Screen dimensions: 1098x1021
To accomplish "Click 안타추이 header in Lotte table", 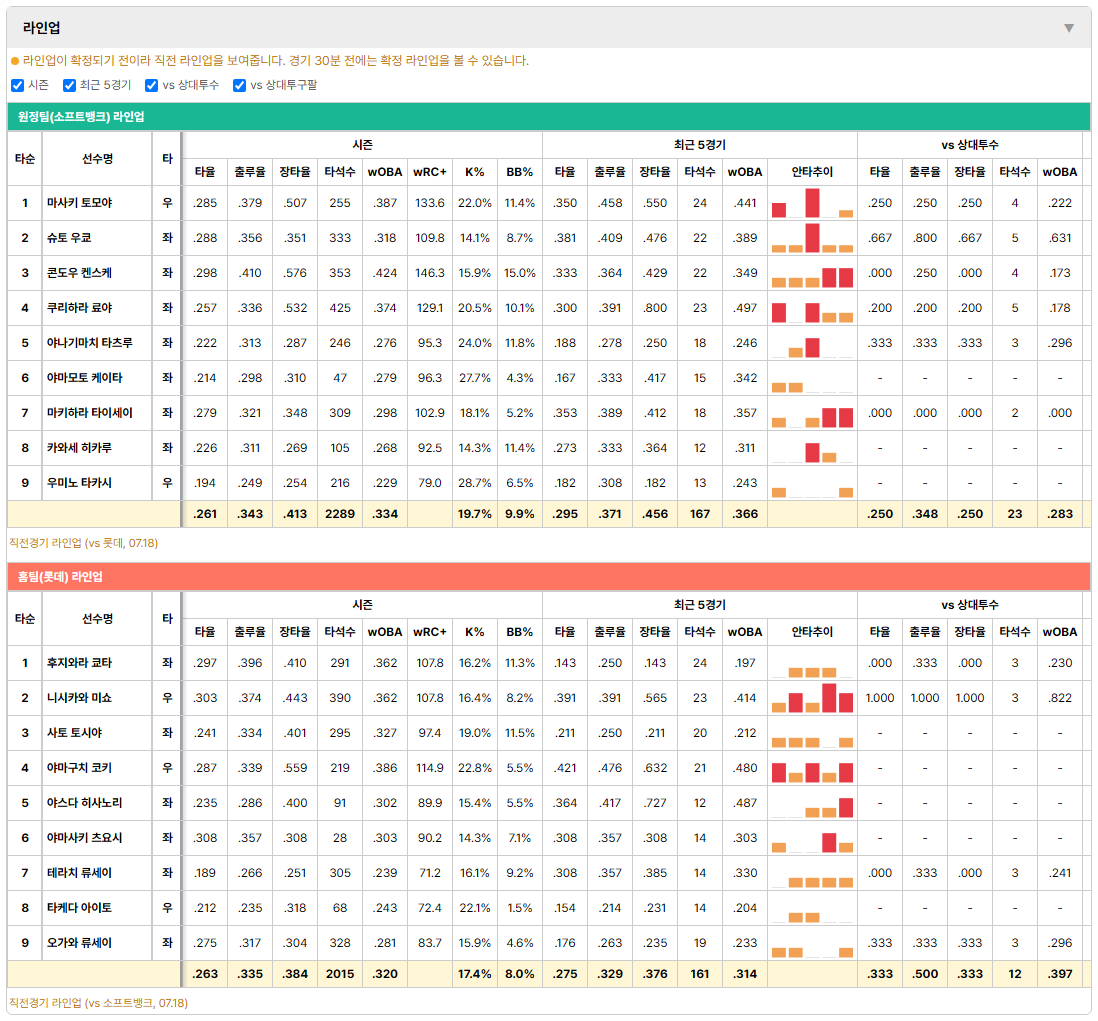I will point(812,632).
